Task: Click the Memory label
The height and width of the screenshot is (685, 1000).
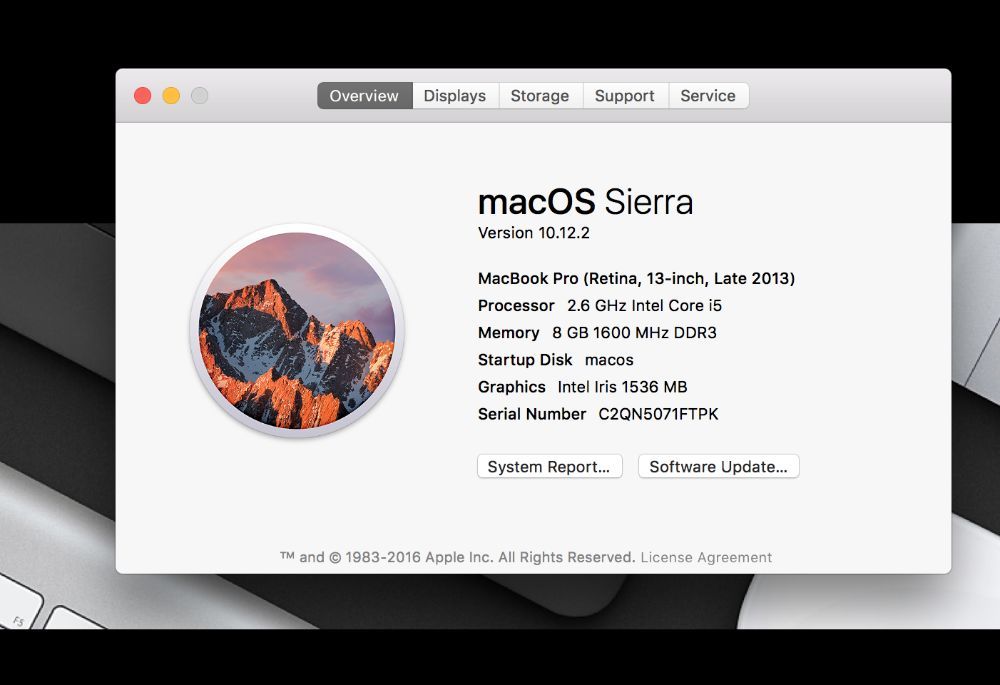Action: tap(508, 333)
